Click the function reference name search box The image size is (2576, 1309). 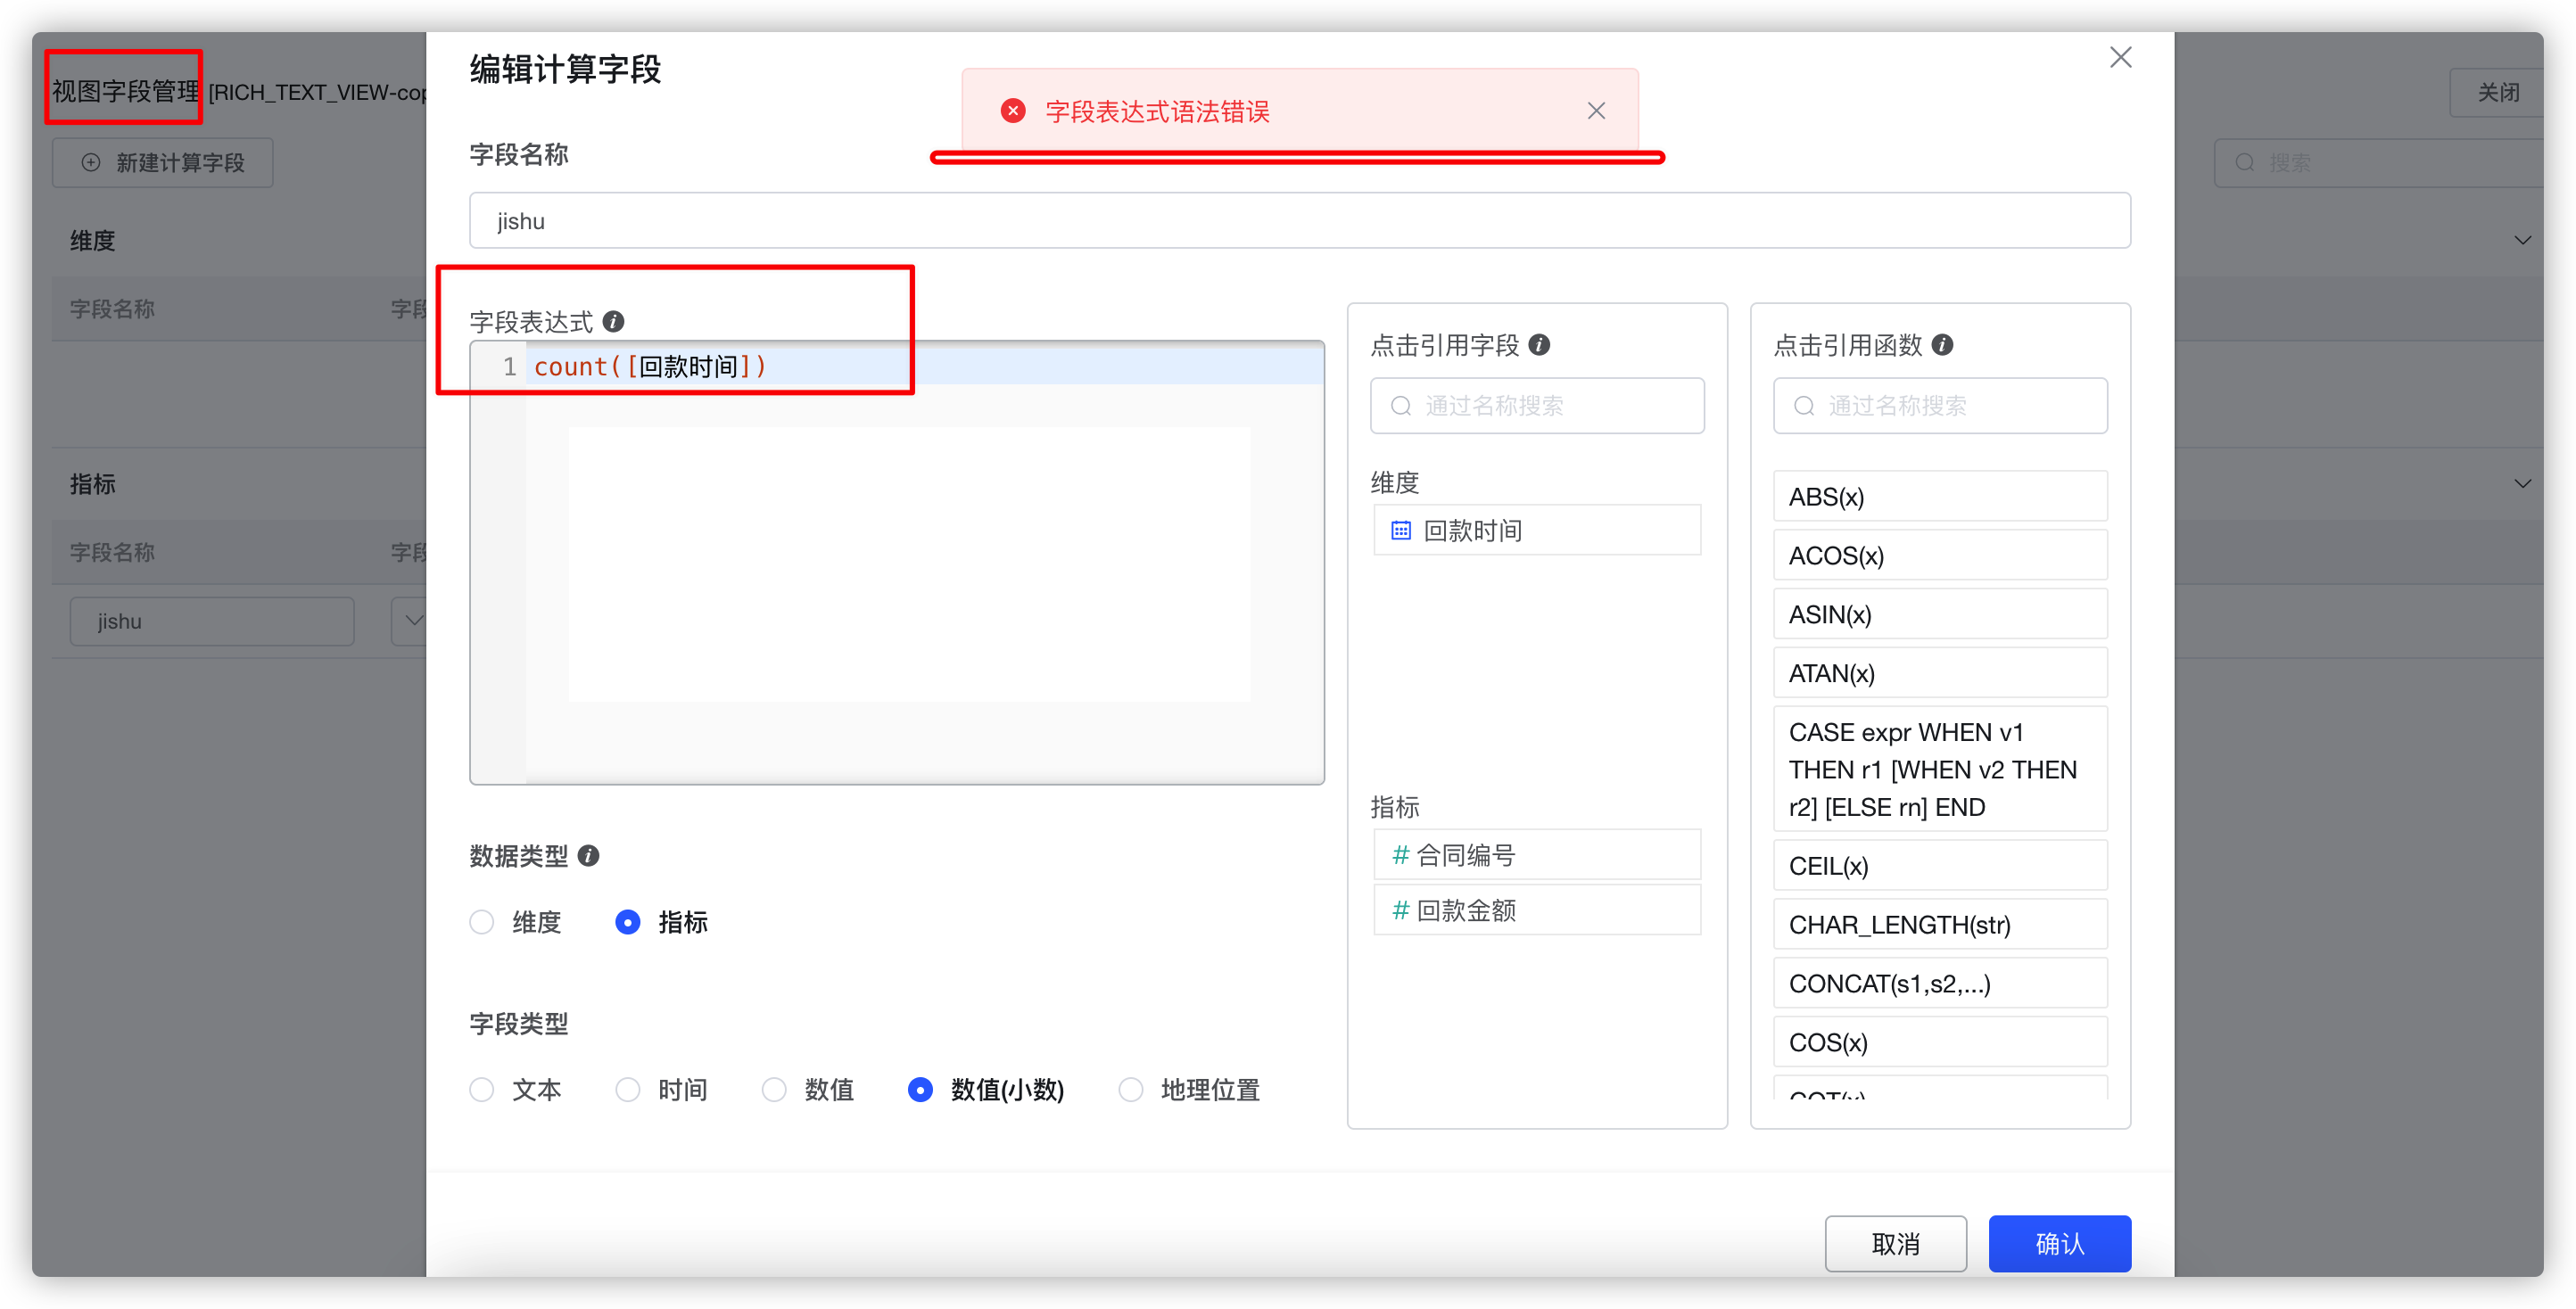(x=1940, y=406)
